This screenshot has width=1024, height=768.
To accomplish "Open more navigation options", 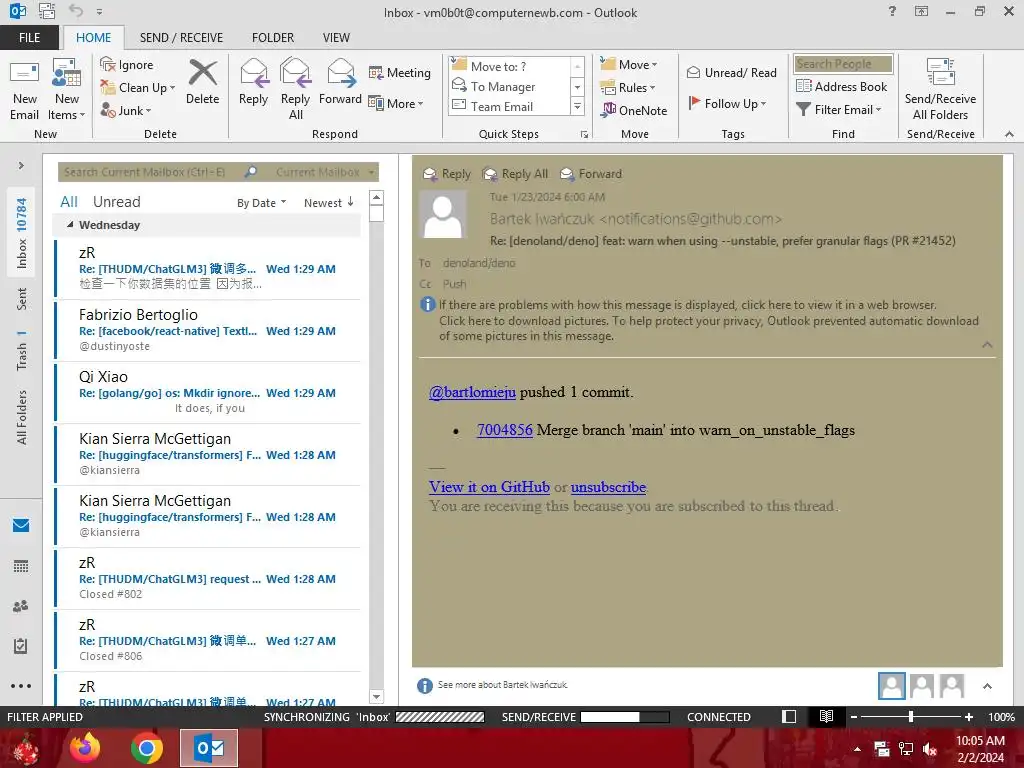I will tap(21, 686).
